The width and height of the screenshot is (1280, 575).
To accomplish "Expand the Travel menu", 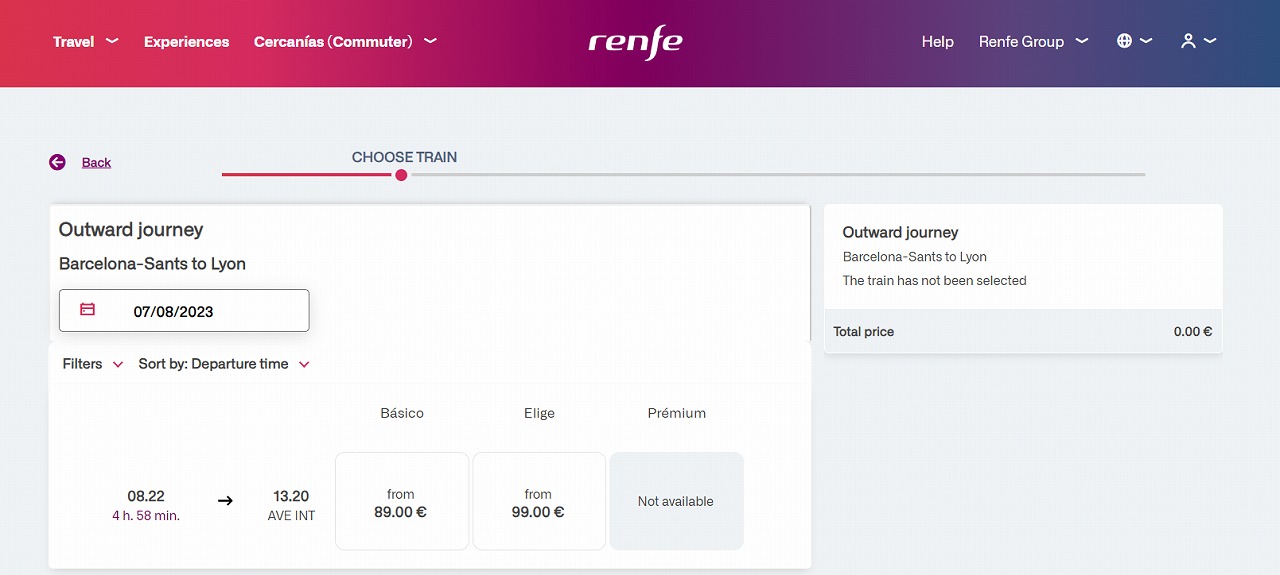I will click(86, 41).
